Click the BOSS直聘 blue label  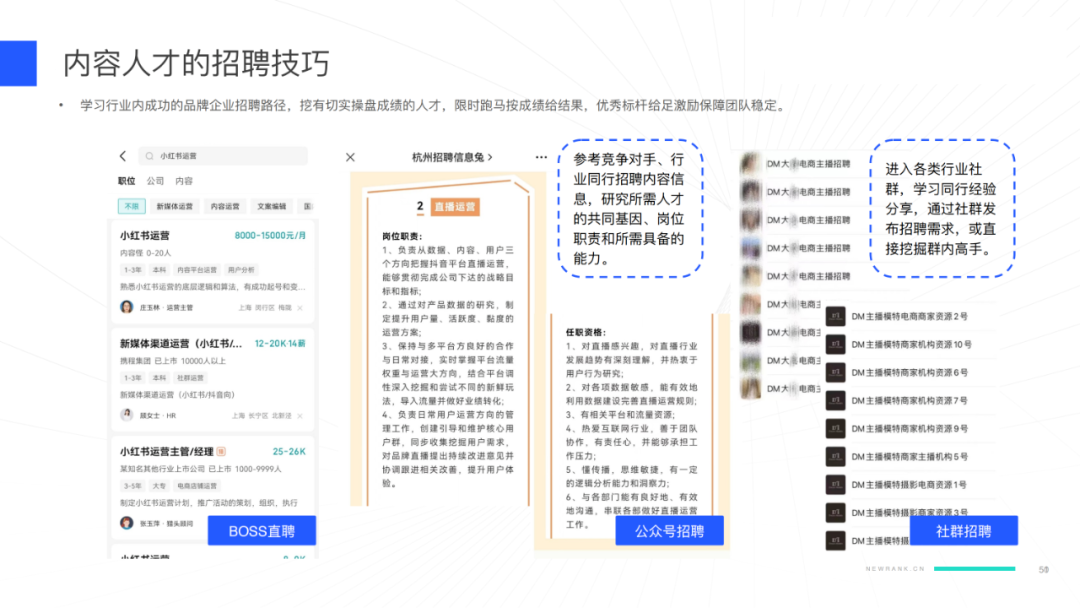click(262, 531)
